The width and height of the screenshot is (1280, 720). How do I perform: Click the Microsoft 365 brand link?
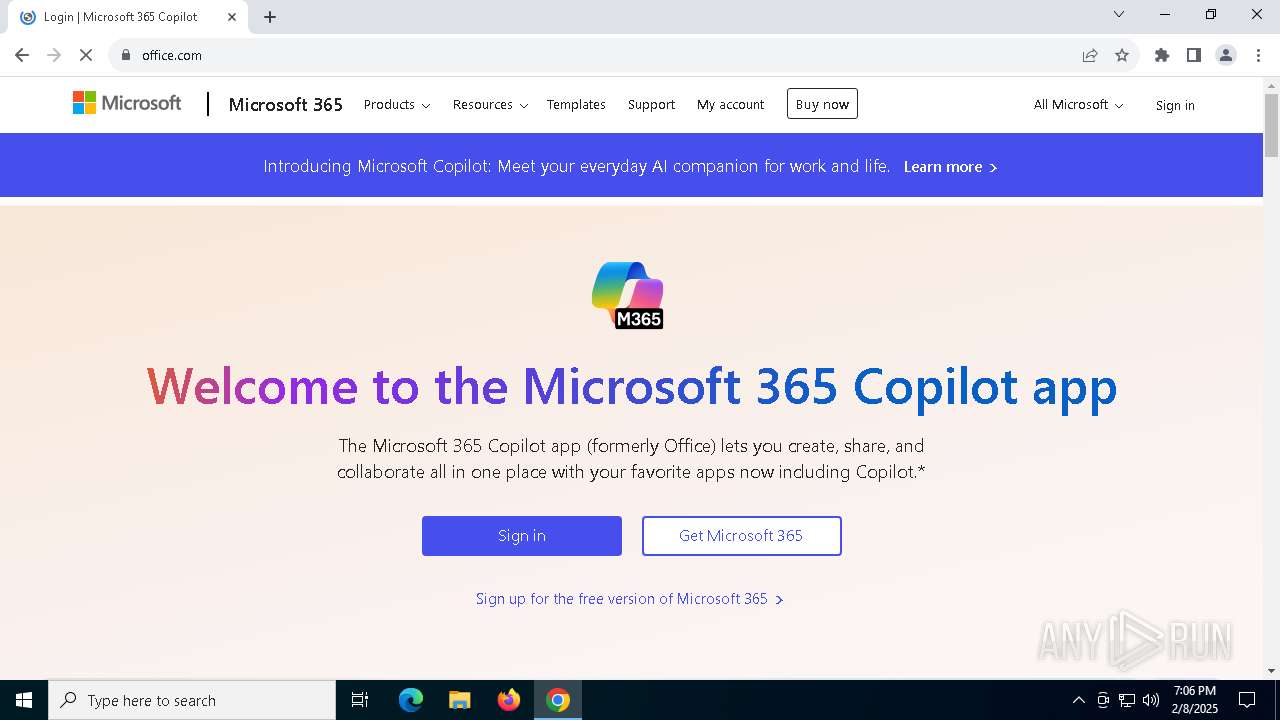pyautogui.click(x=286, y=104)
